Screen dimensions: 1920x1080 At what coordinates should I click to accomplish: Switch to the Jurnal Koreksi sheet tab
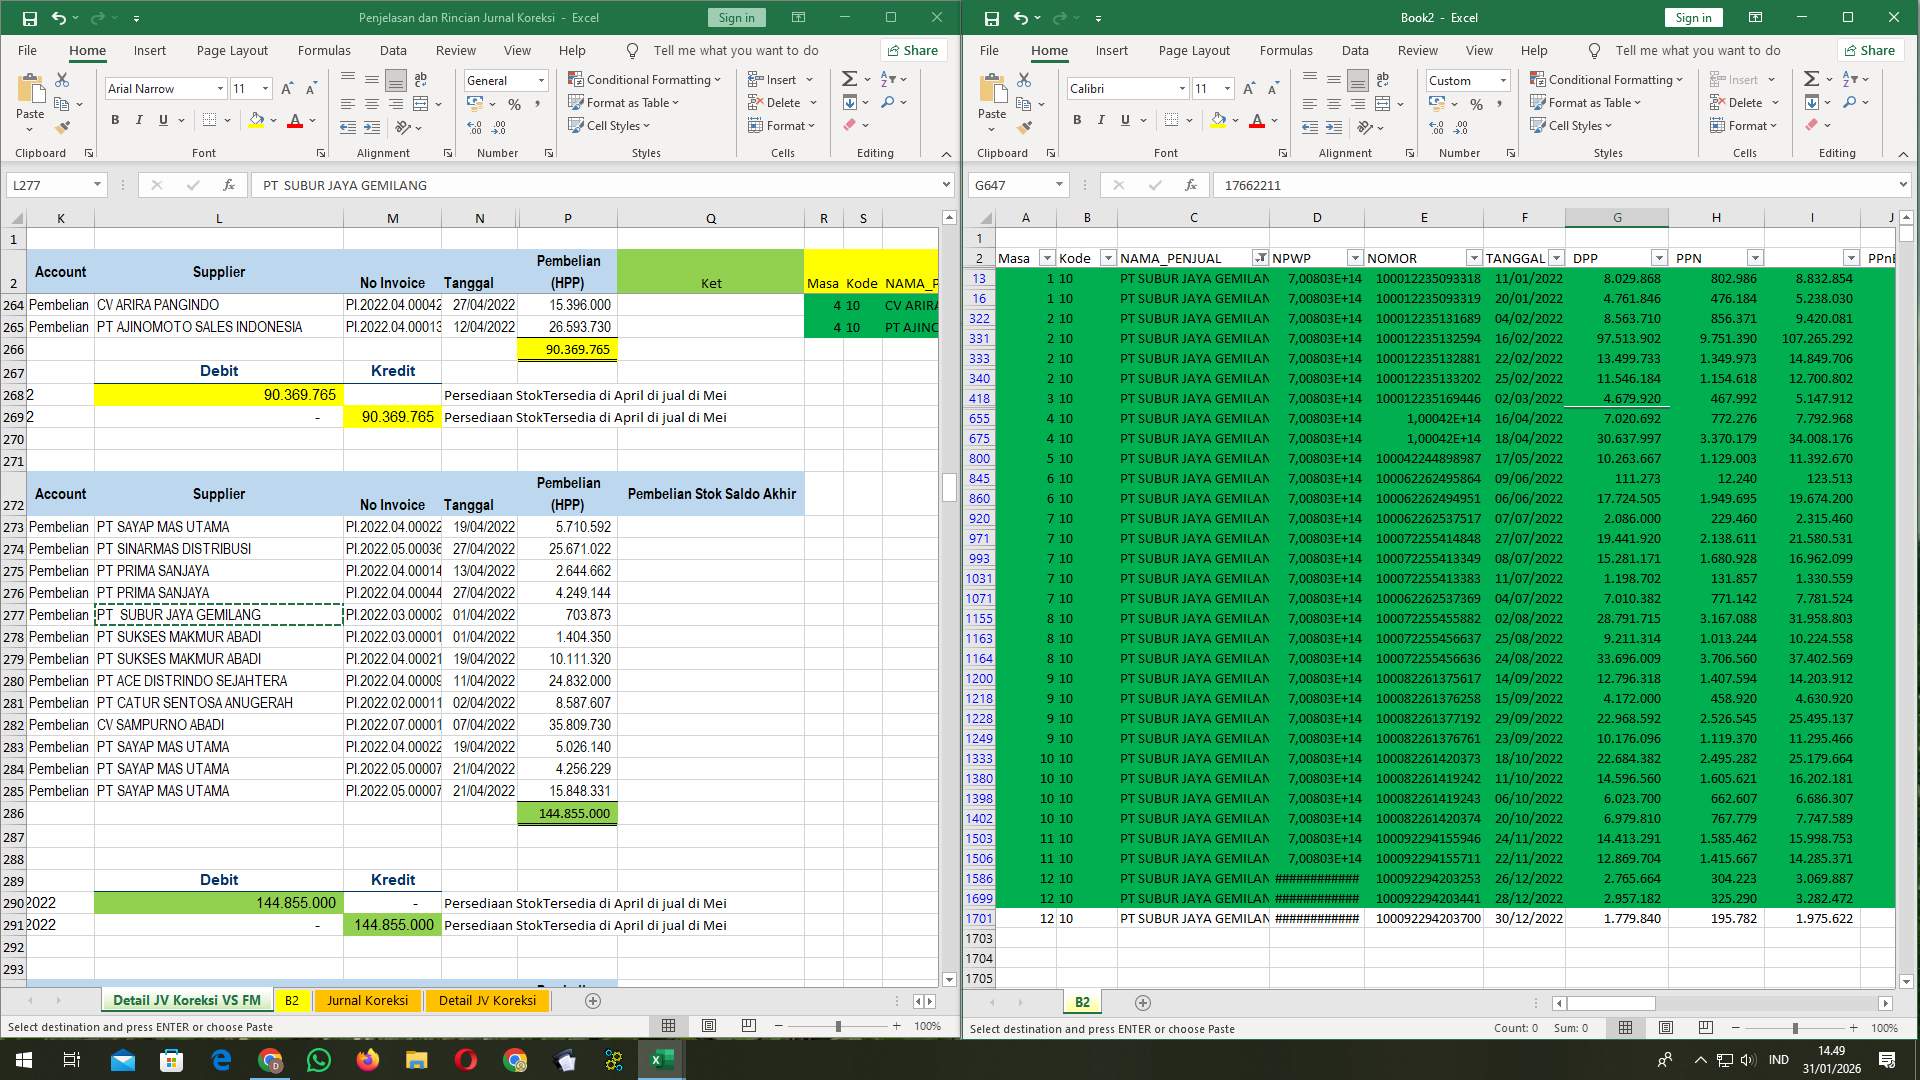click(367, 1000)
